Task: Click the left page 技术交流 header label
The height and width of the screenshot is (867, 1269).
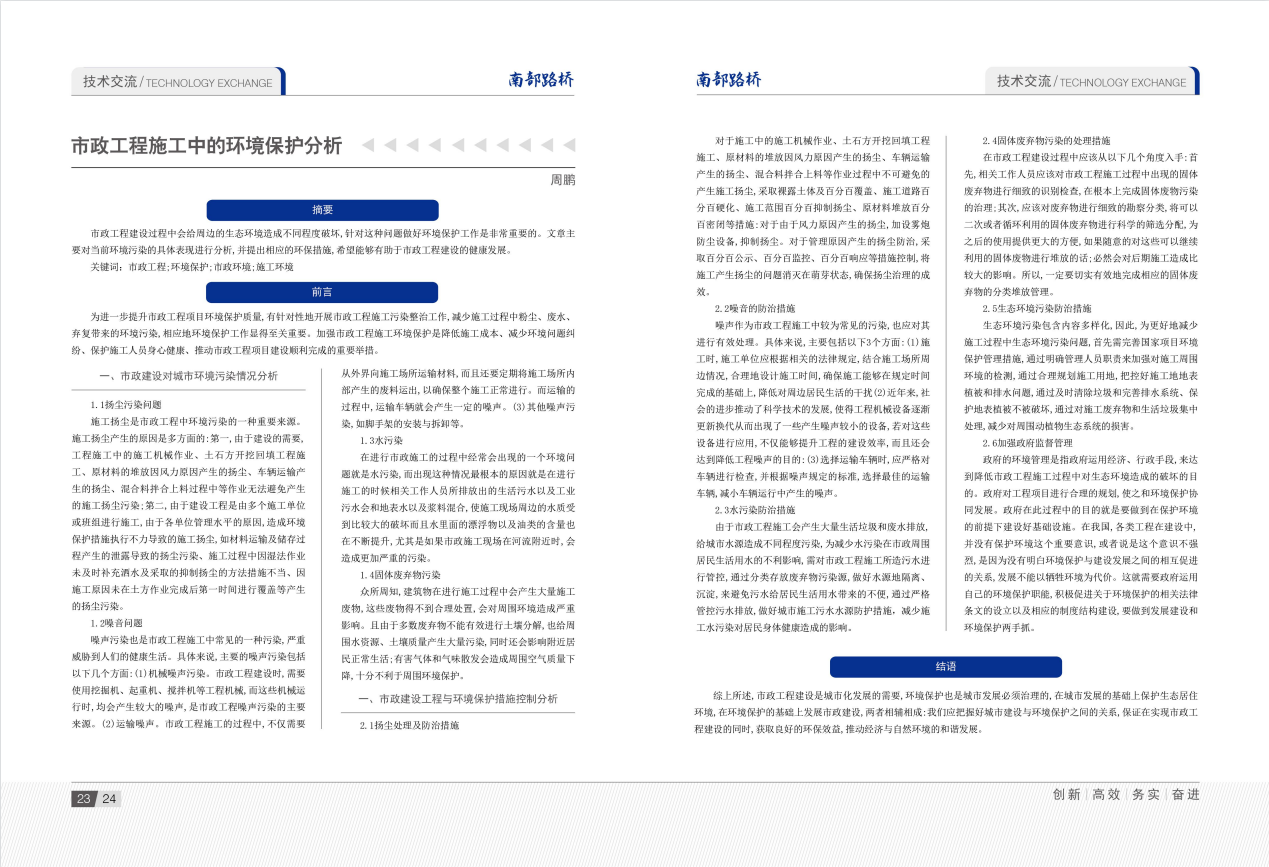Action: tap(110, 82)
